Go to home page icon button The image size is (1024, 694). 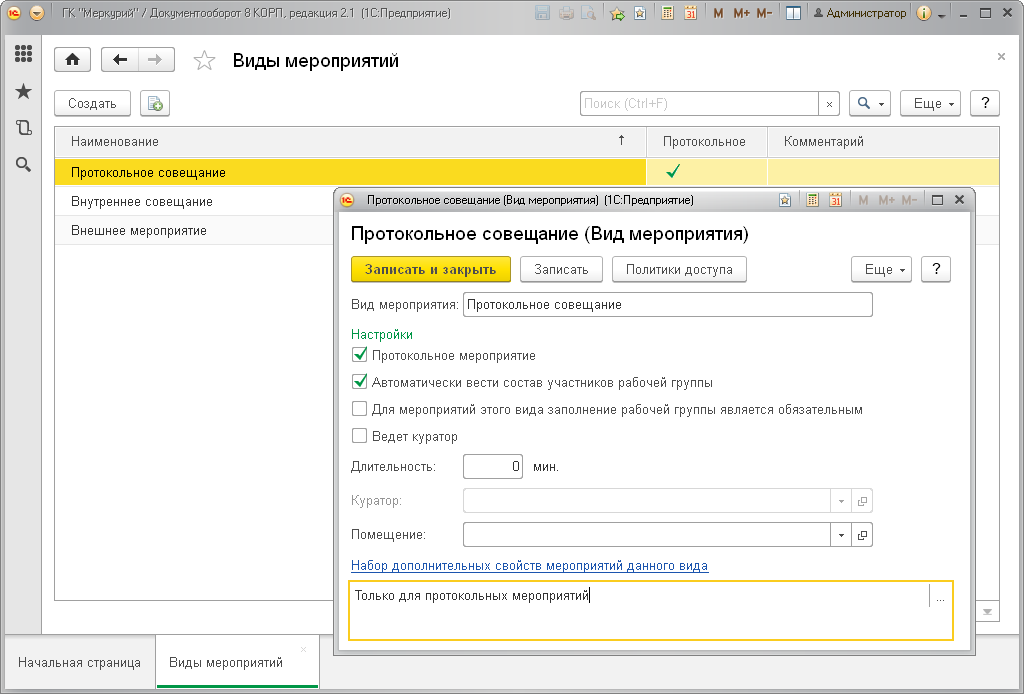pos(72,60)
